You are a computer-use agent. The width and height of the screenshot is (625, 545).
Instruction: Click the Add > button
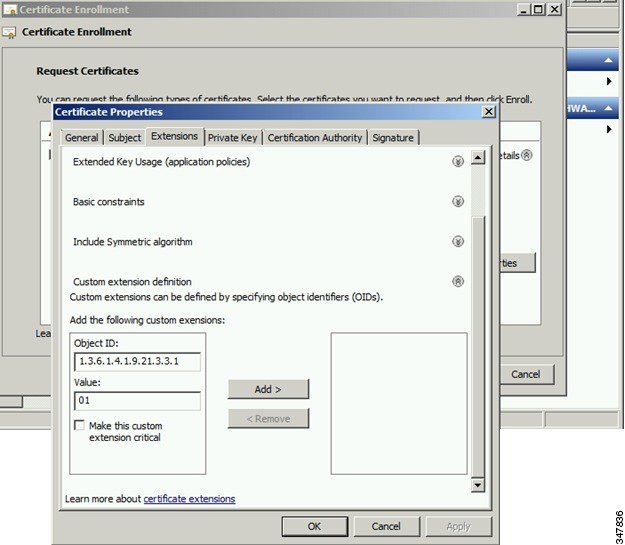pyautogui.click(x=268, y=389)
